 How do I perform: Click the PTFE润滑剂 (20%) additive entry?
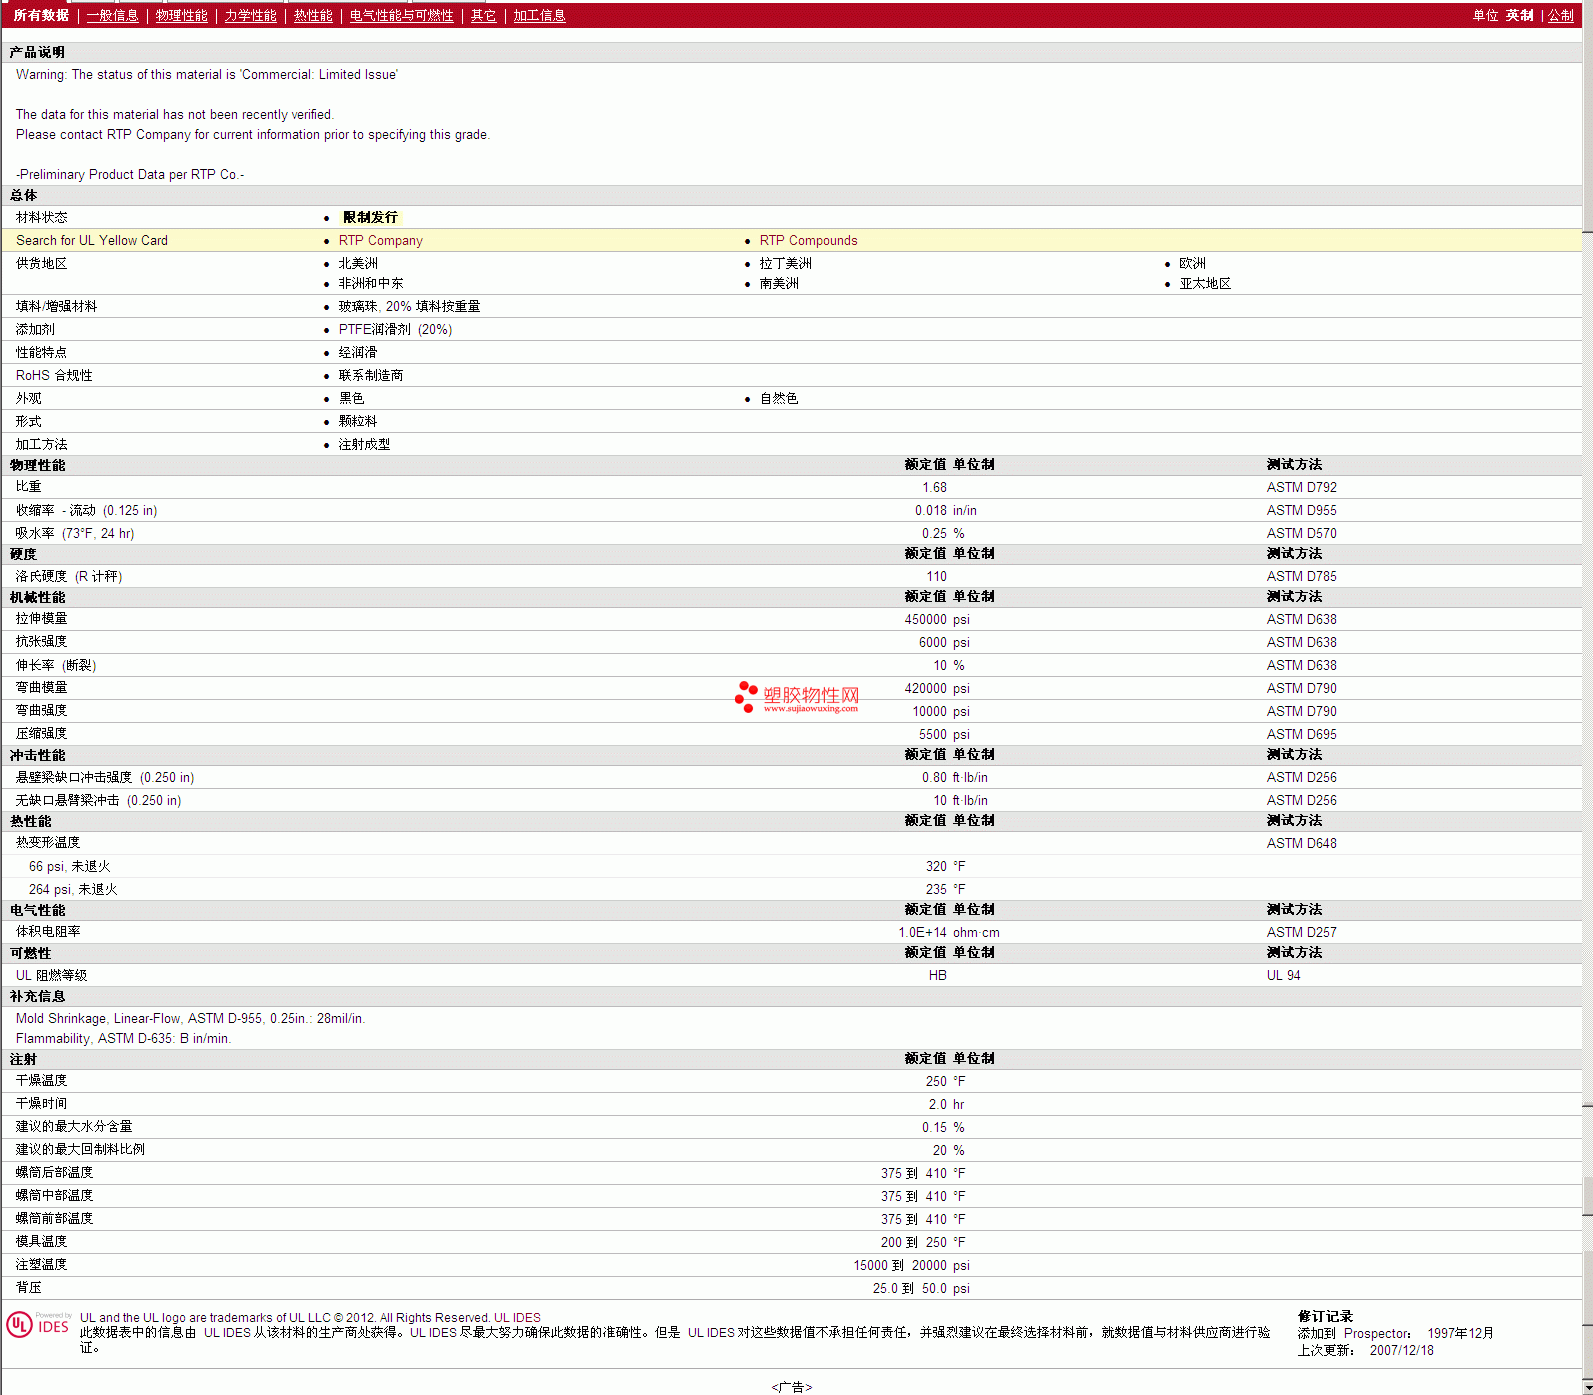(x=395, y=329)
